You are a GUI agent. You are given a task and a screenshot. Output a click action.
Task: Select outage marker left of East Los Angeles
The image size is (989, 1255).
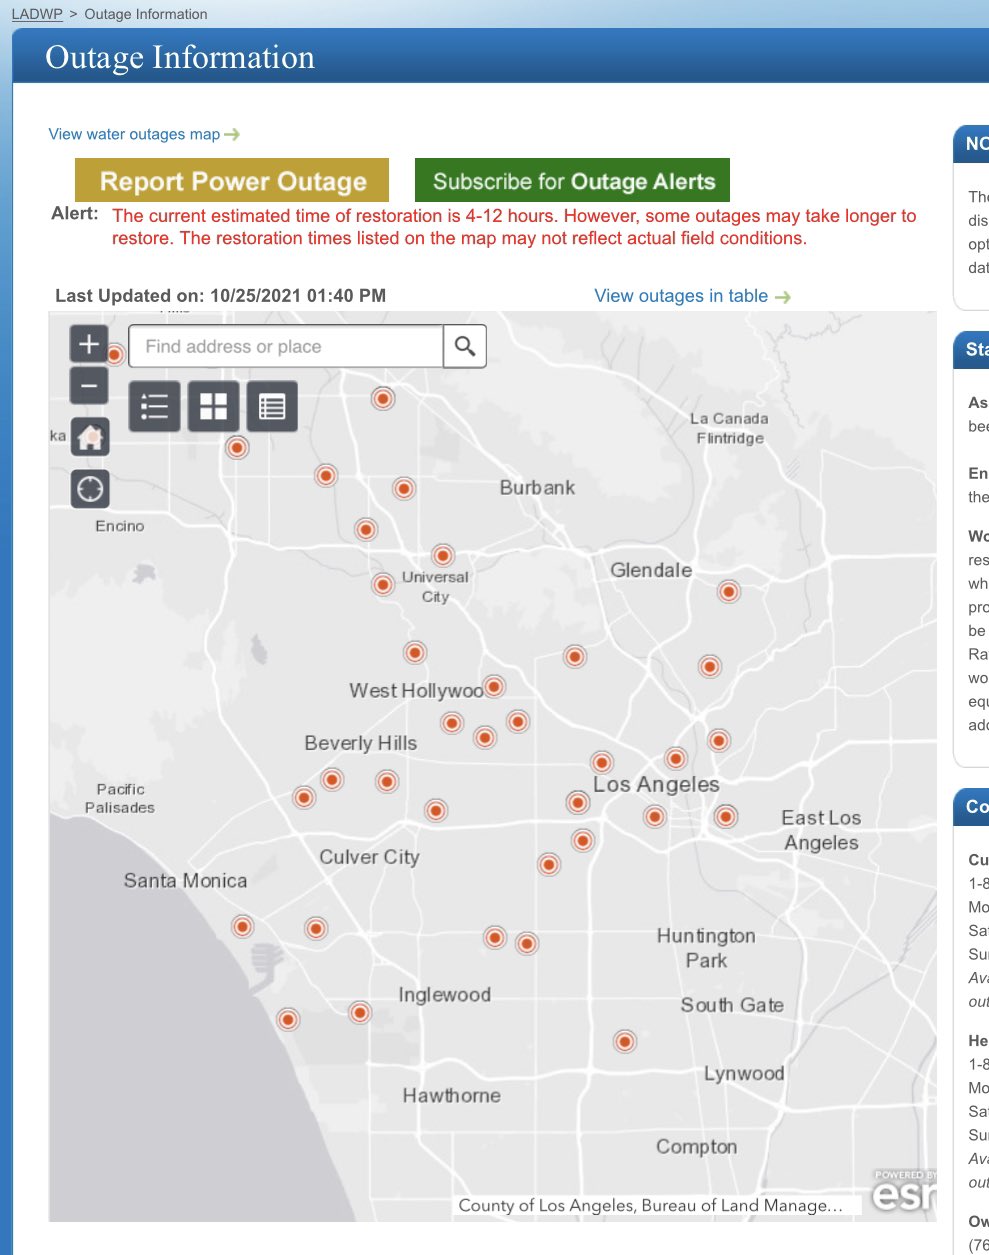pos(726,817)
